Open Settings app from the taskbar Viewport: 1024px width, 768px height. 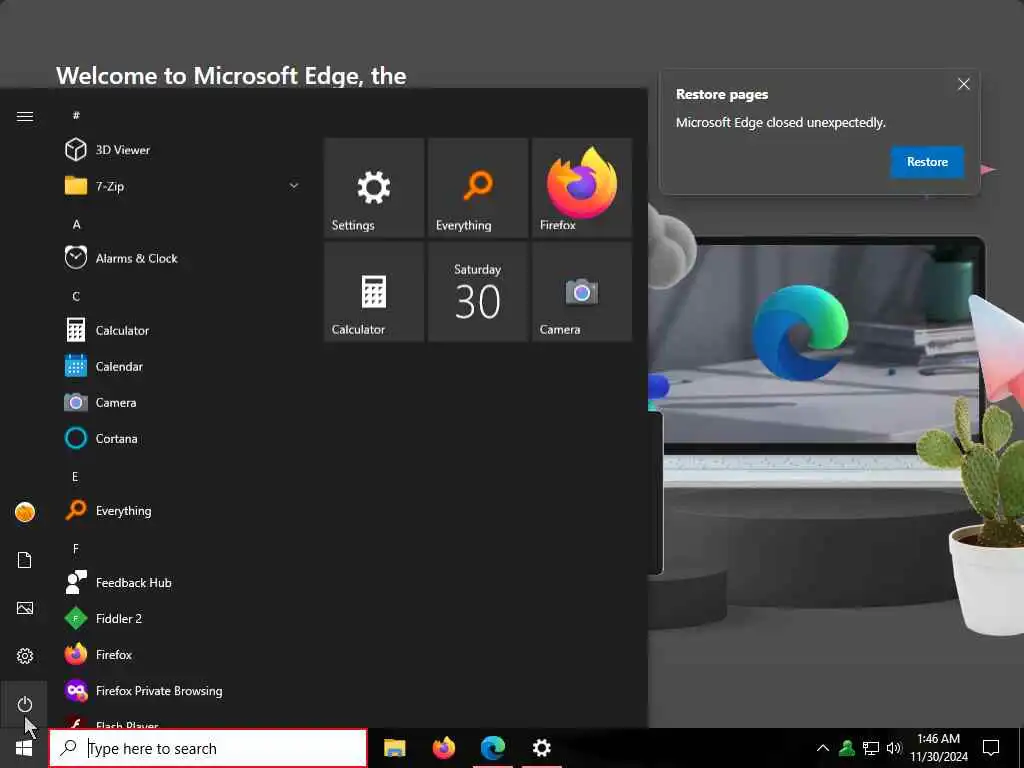[x=541, y=748]
